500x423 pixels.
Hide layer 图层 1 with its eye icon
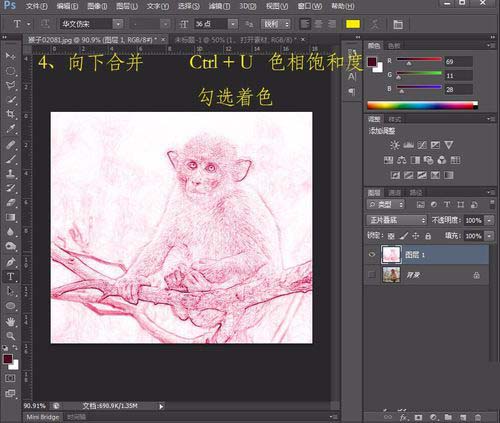(x=372, y=255)
